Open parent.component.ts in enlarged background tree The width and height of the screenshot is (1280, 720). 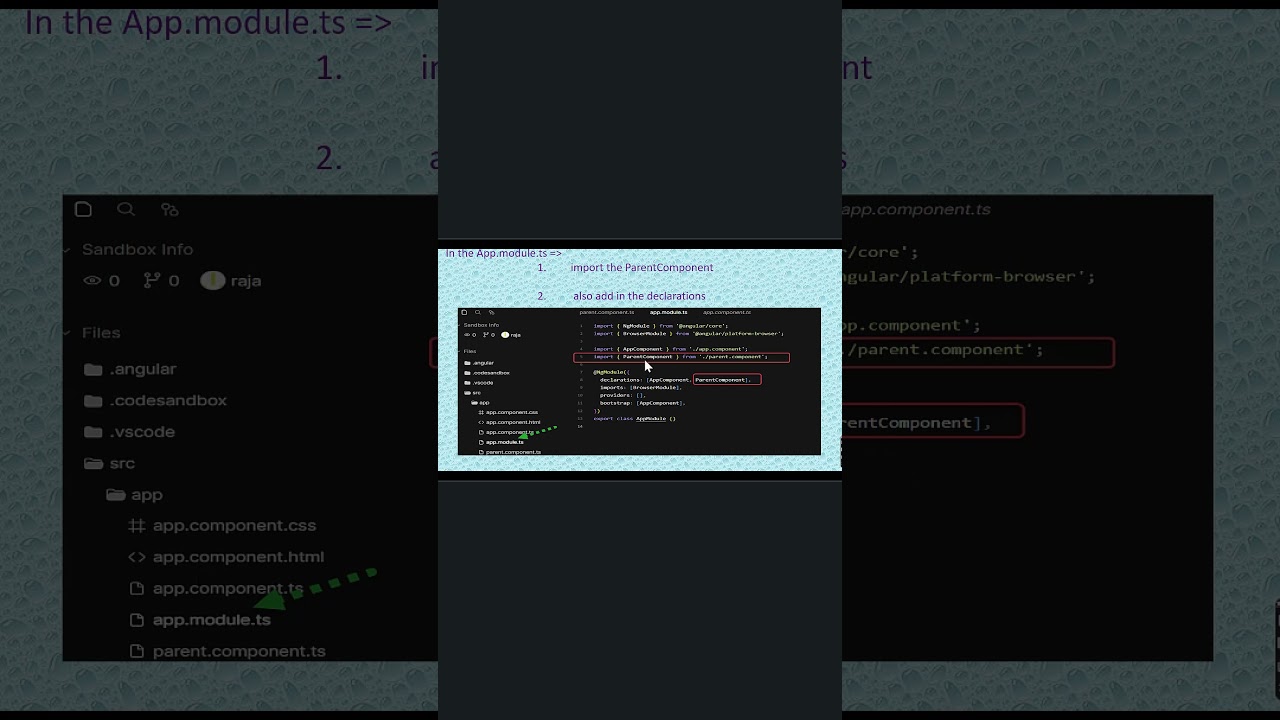pyautogui.click(x=228, y=651)
